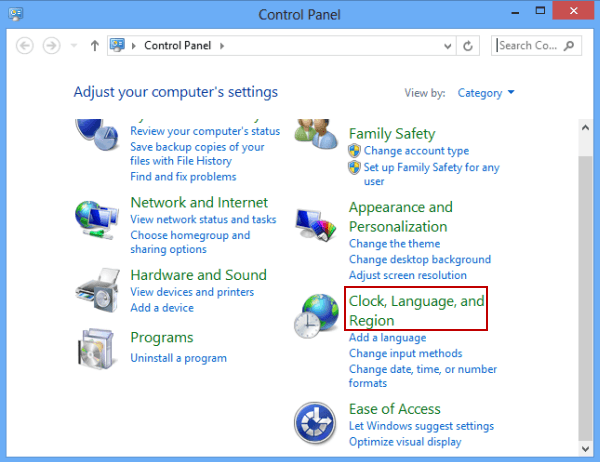This screenshot has width=600, height=462.
Task: Click the refresh button in the address bar
Action: (468, 46)
